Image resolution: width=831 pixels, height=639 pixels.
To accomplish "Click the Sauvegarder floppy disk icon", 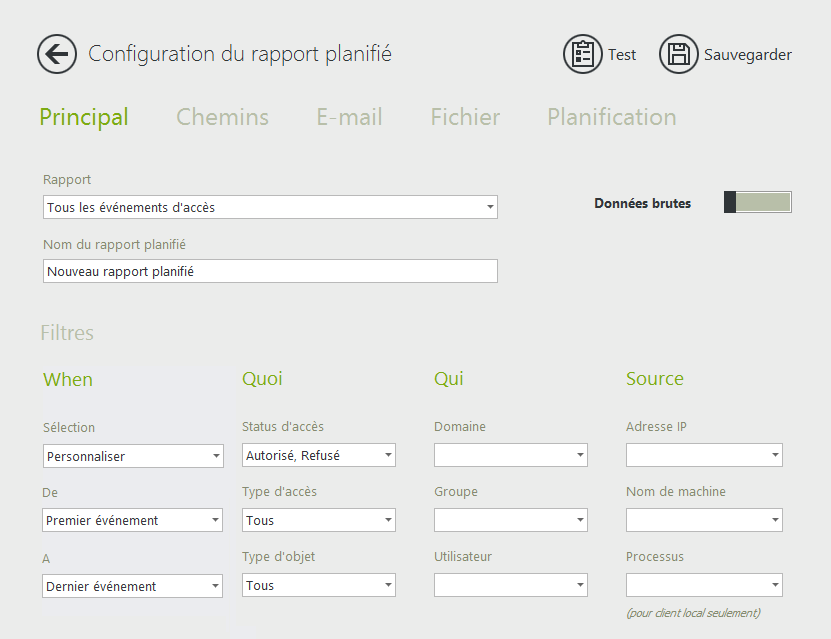I will (678, 54).
